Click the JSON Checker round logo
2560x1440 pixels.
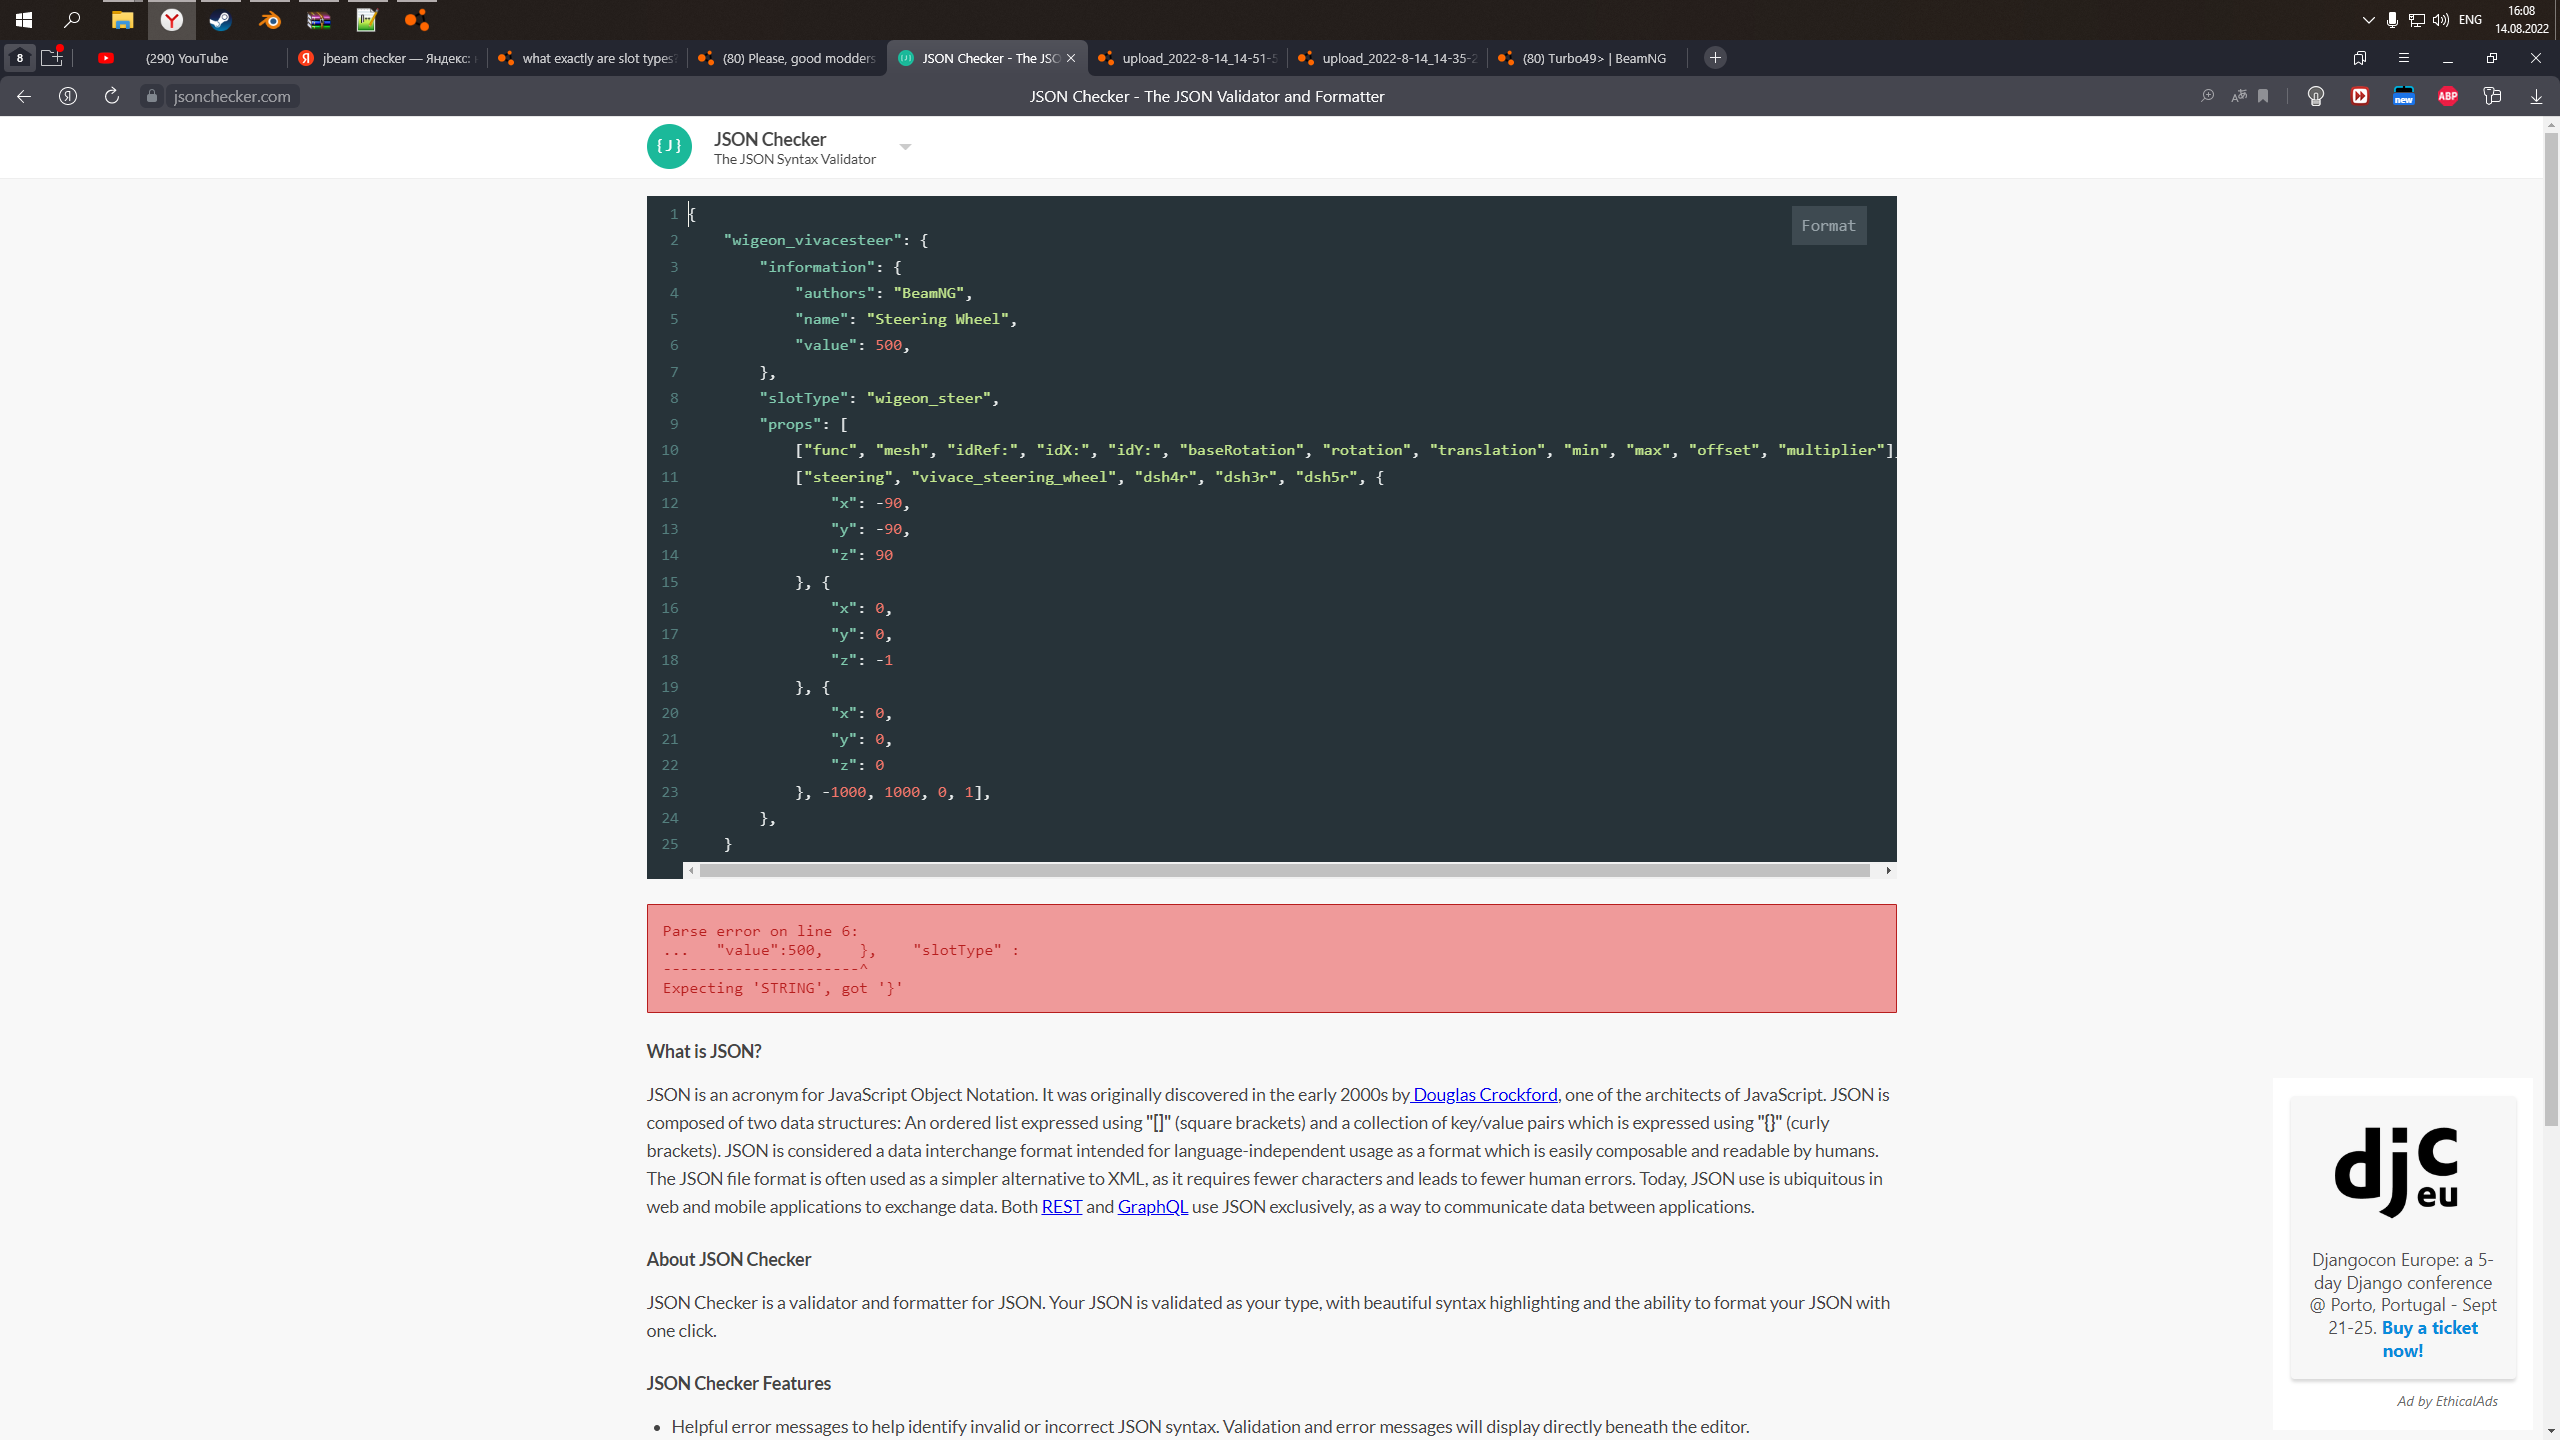coord(669,147)
